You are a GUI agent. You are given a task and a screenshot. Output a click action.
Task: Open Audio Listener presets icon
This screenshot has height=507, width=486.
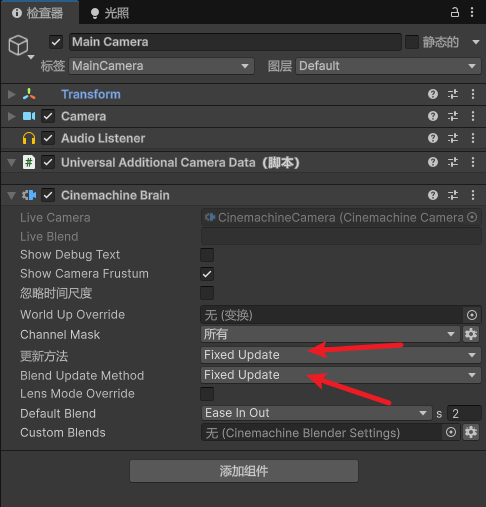453,138
